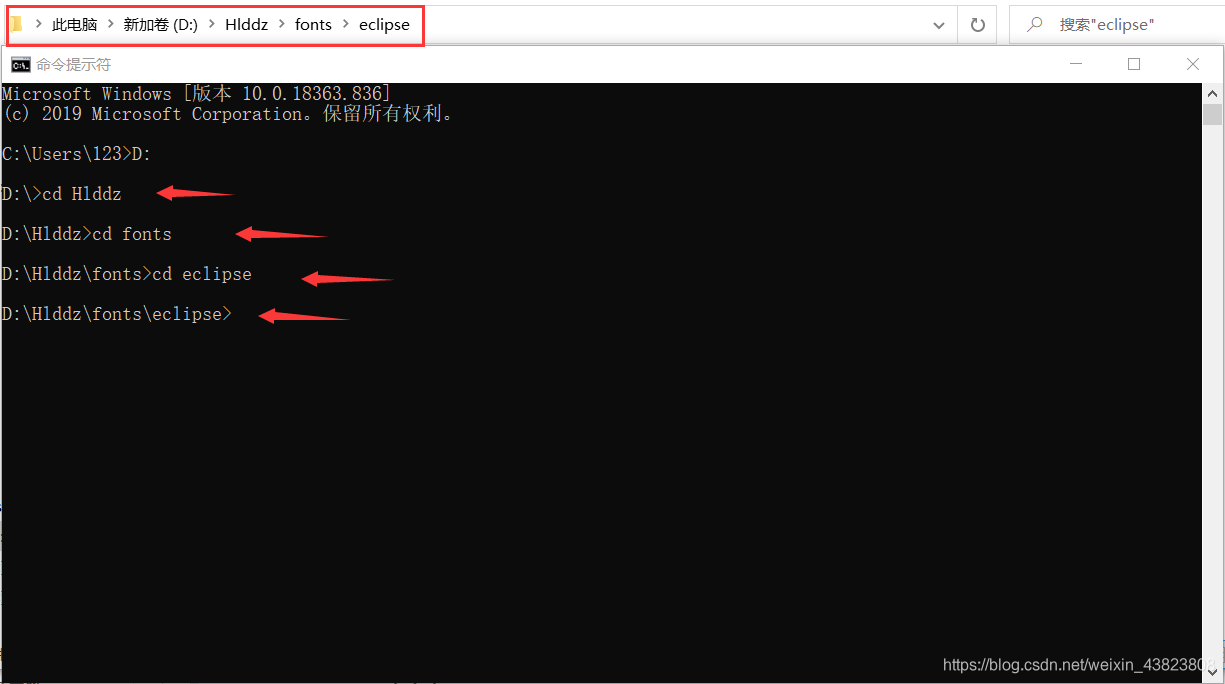Select Hlddz folder in breadcrumb
The width and height of the screenshot is (1225, 684).
246,25
